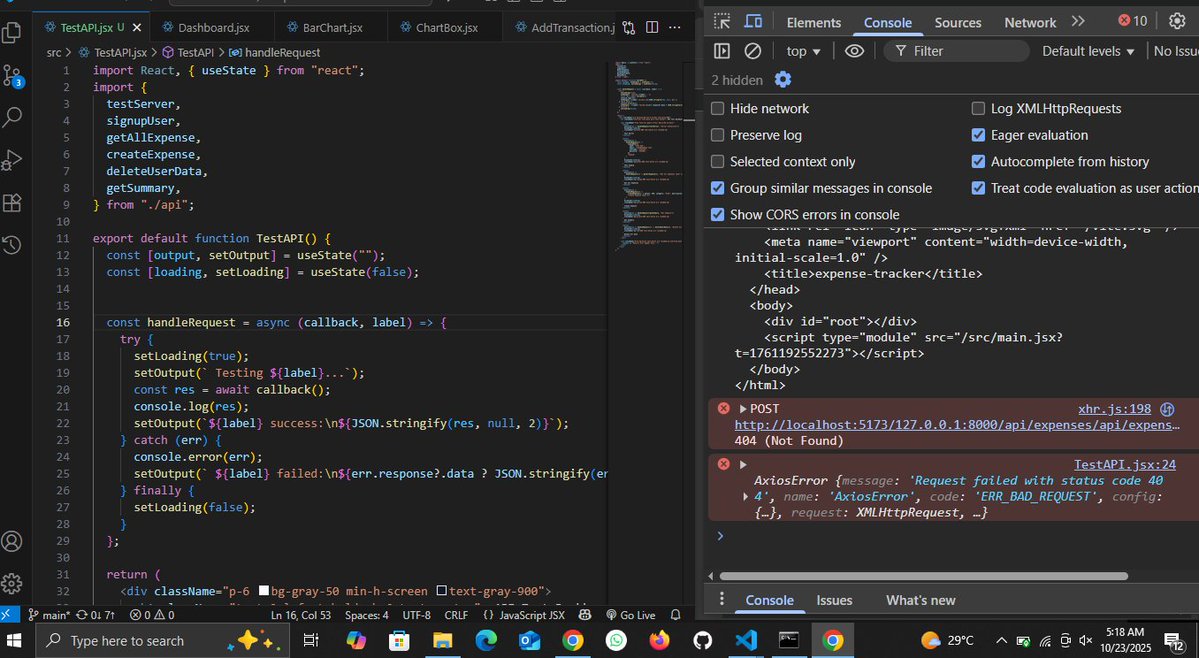Show more DevTools tabs chevron
Screen dimensions: 1199x658
tap(1078, 21)
